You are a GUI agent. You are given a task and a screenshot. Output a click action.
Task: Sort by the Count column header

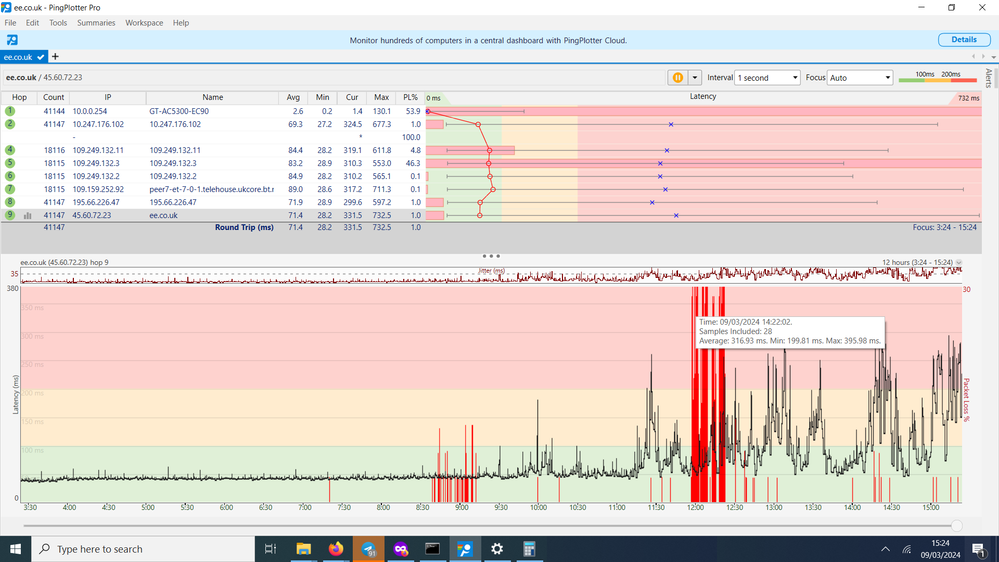coord(54,97)
